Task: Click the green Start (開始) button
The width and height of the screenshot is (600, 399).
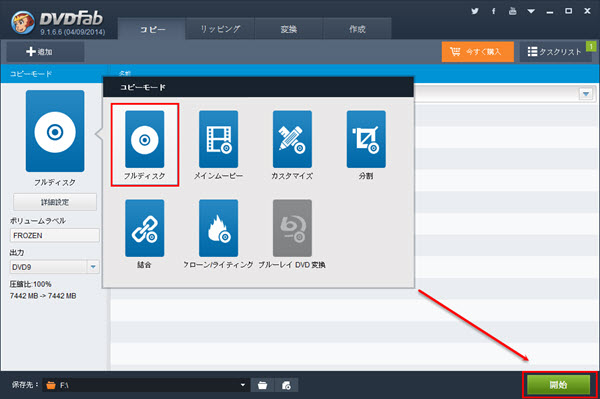Action: pos(559,384)
